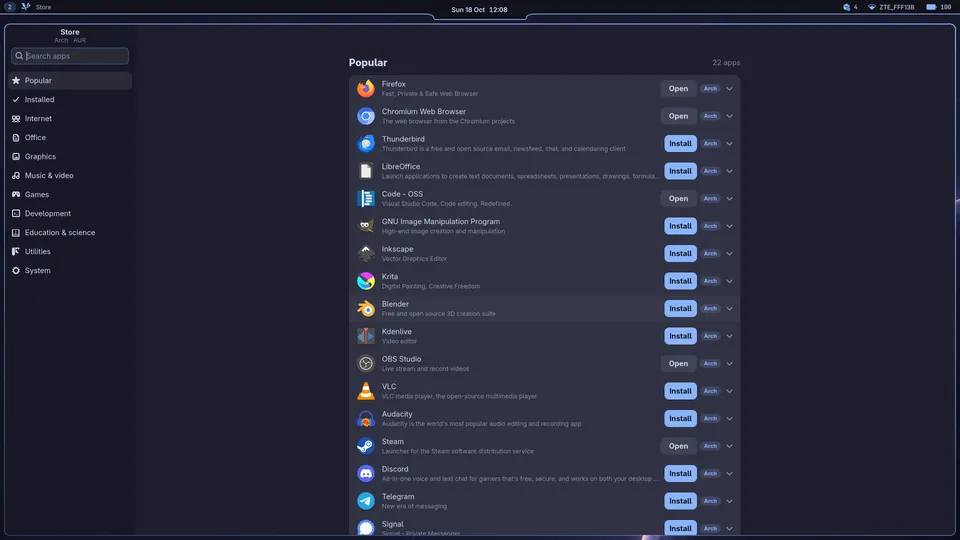Open Games category in sidebar

pyautogui.click(x=70, y=194)
